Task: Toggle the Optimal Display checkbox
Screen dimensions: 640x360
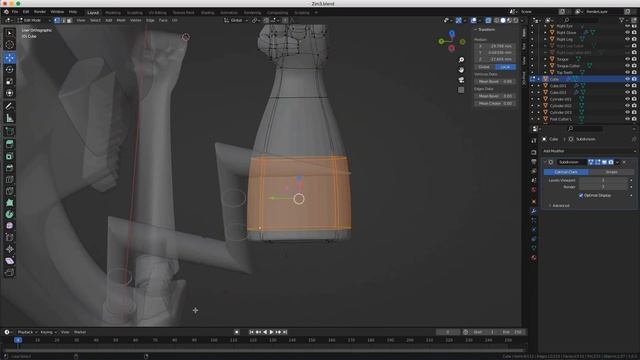Action: (581, 196)
